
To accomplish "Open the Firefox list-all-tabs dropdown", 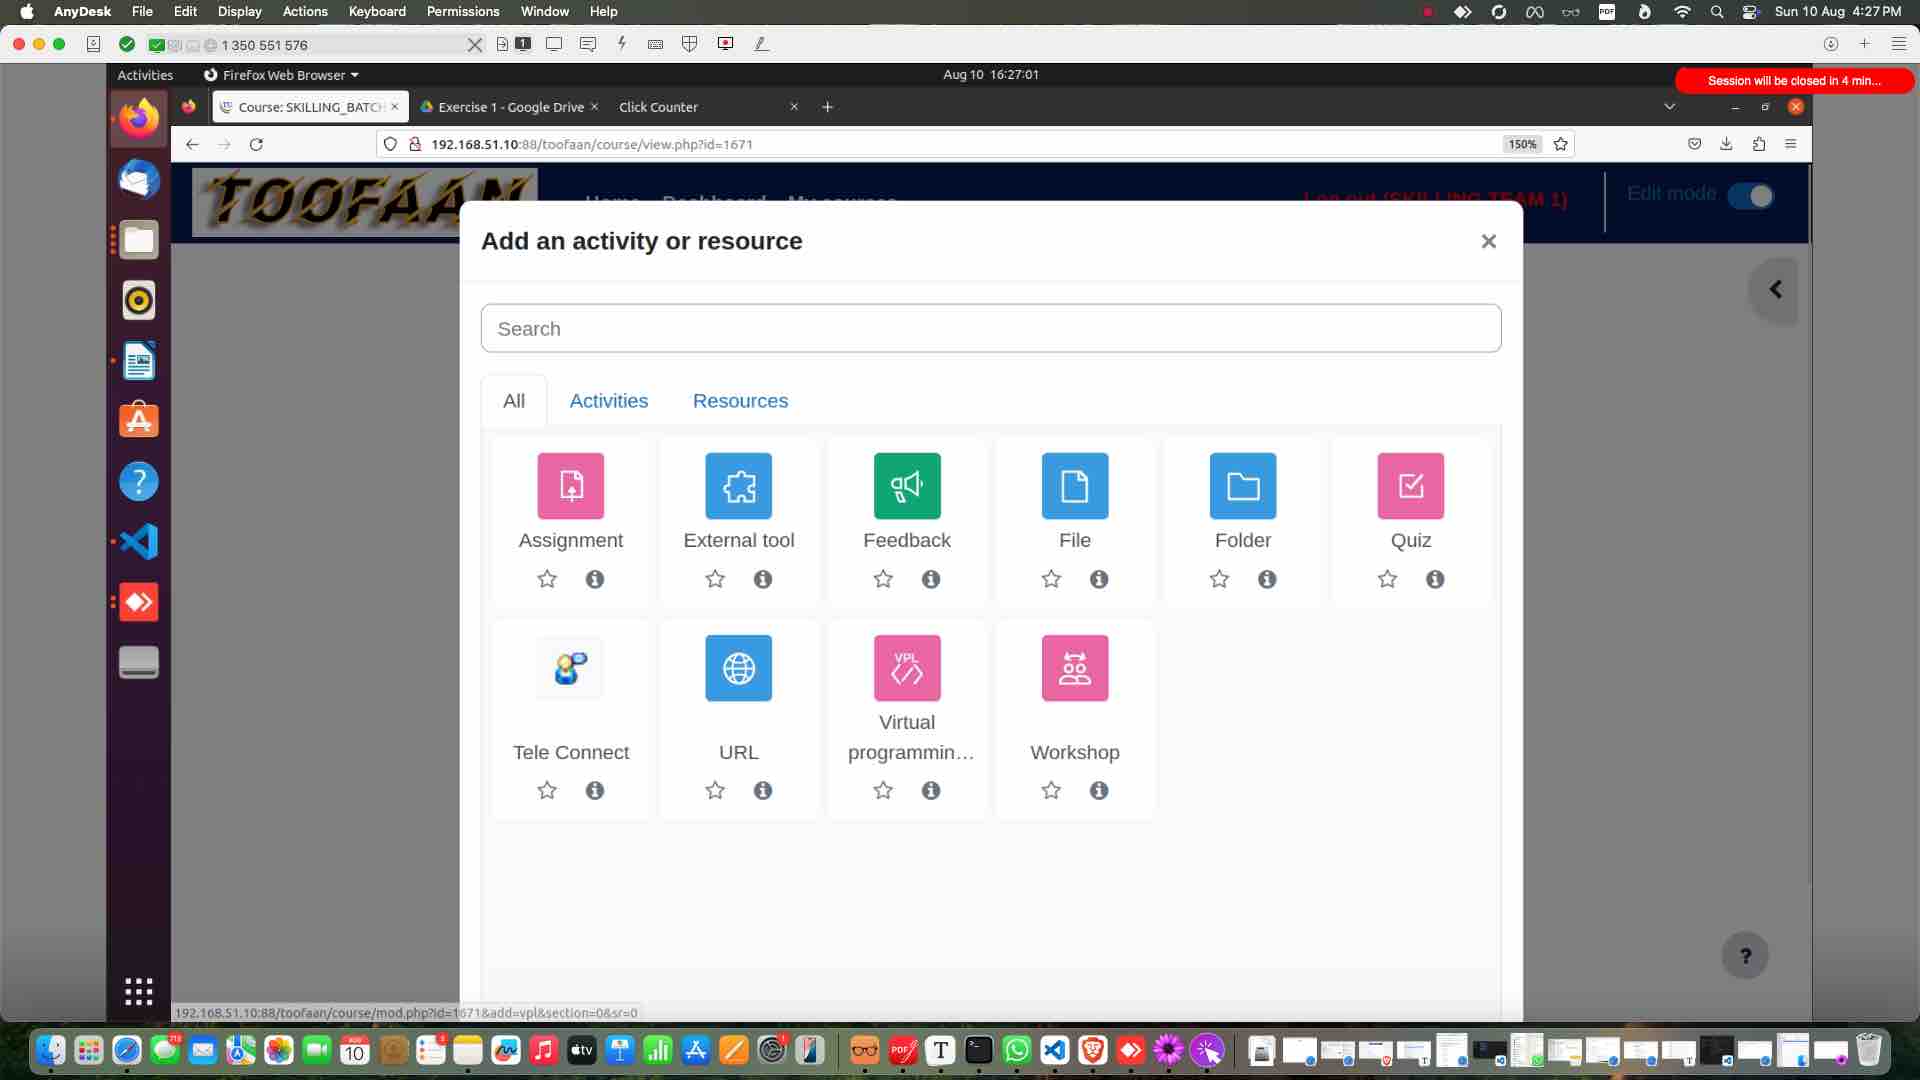I will pyautogui.click(x=1668, y=106).
